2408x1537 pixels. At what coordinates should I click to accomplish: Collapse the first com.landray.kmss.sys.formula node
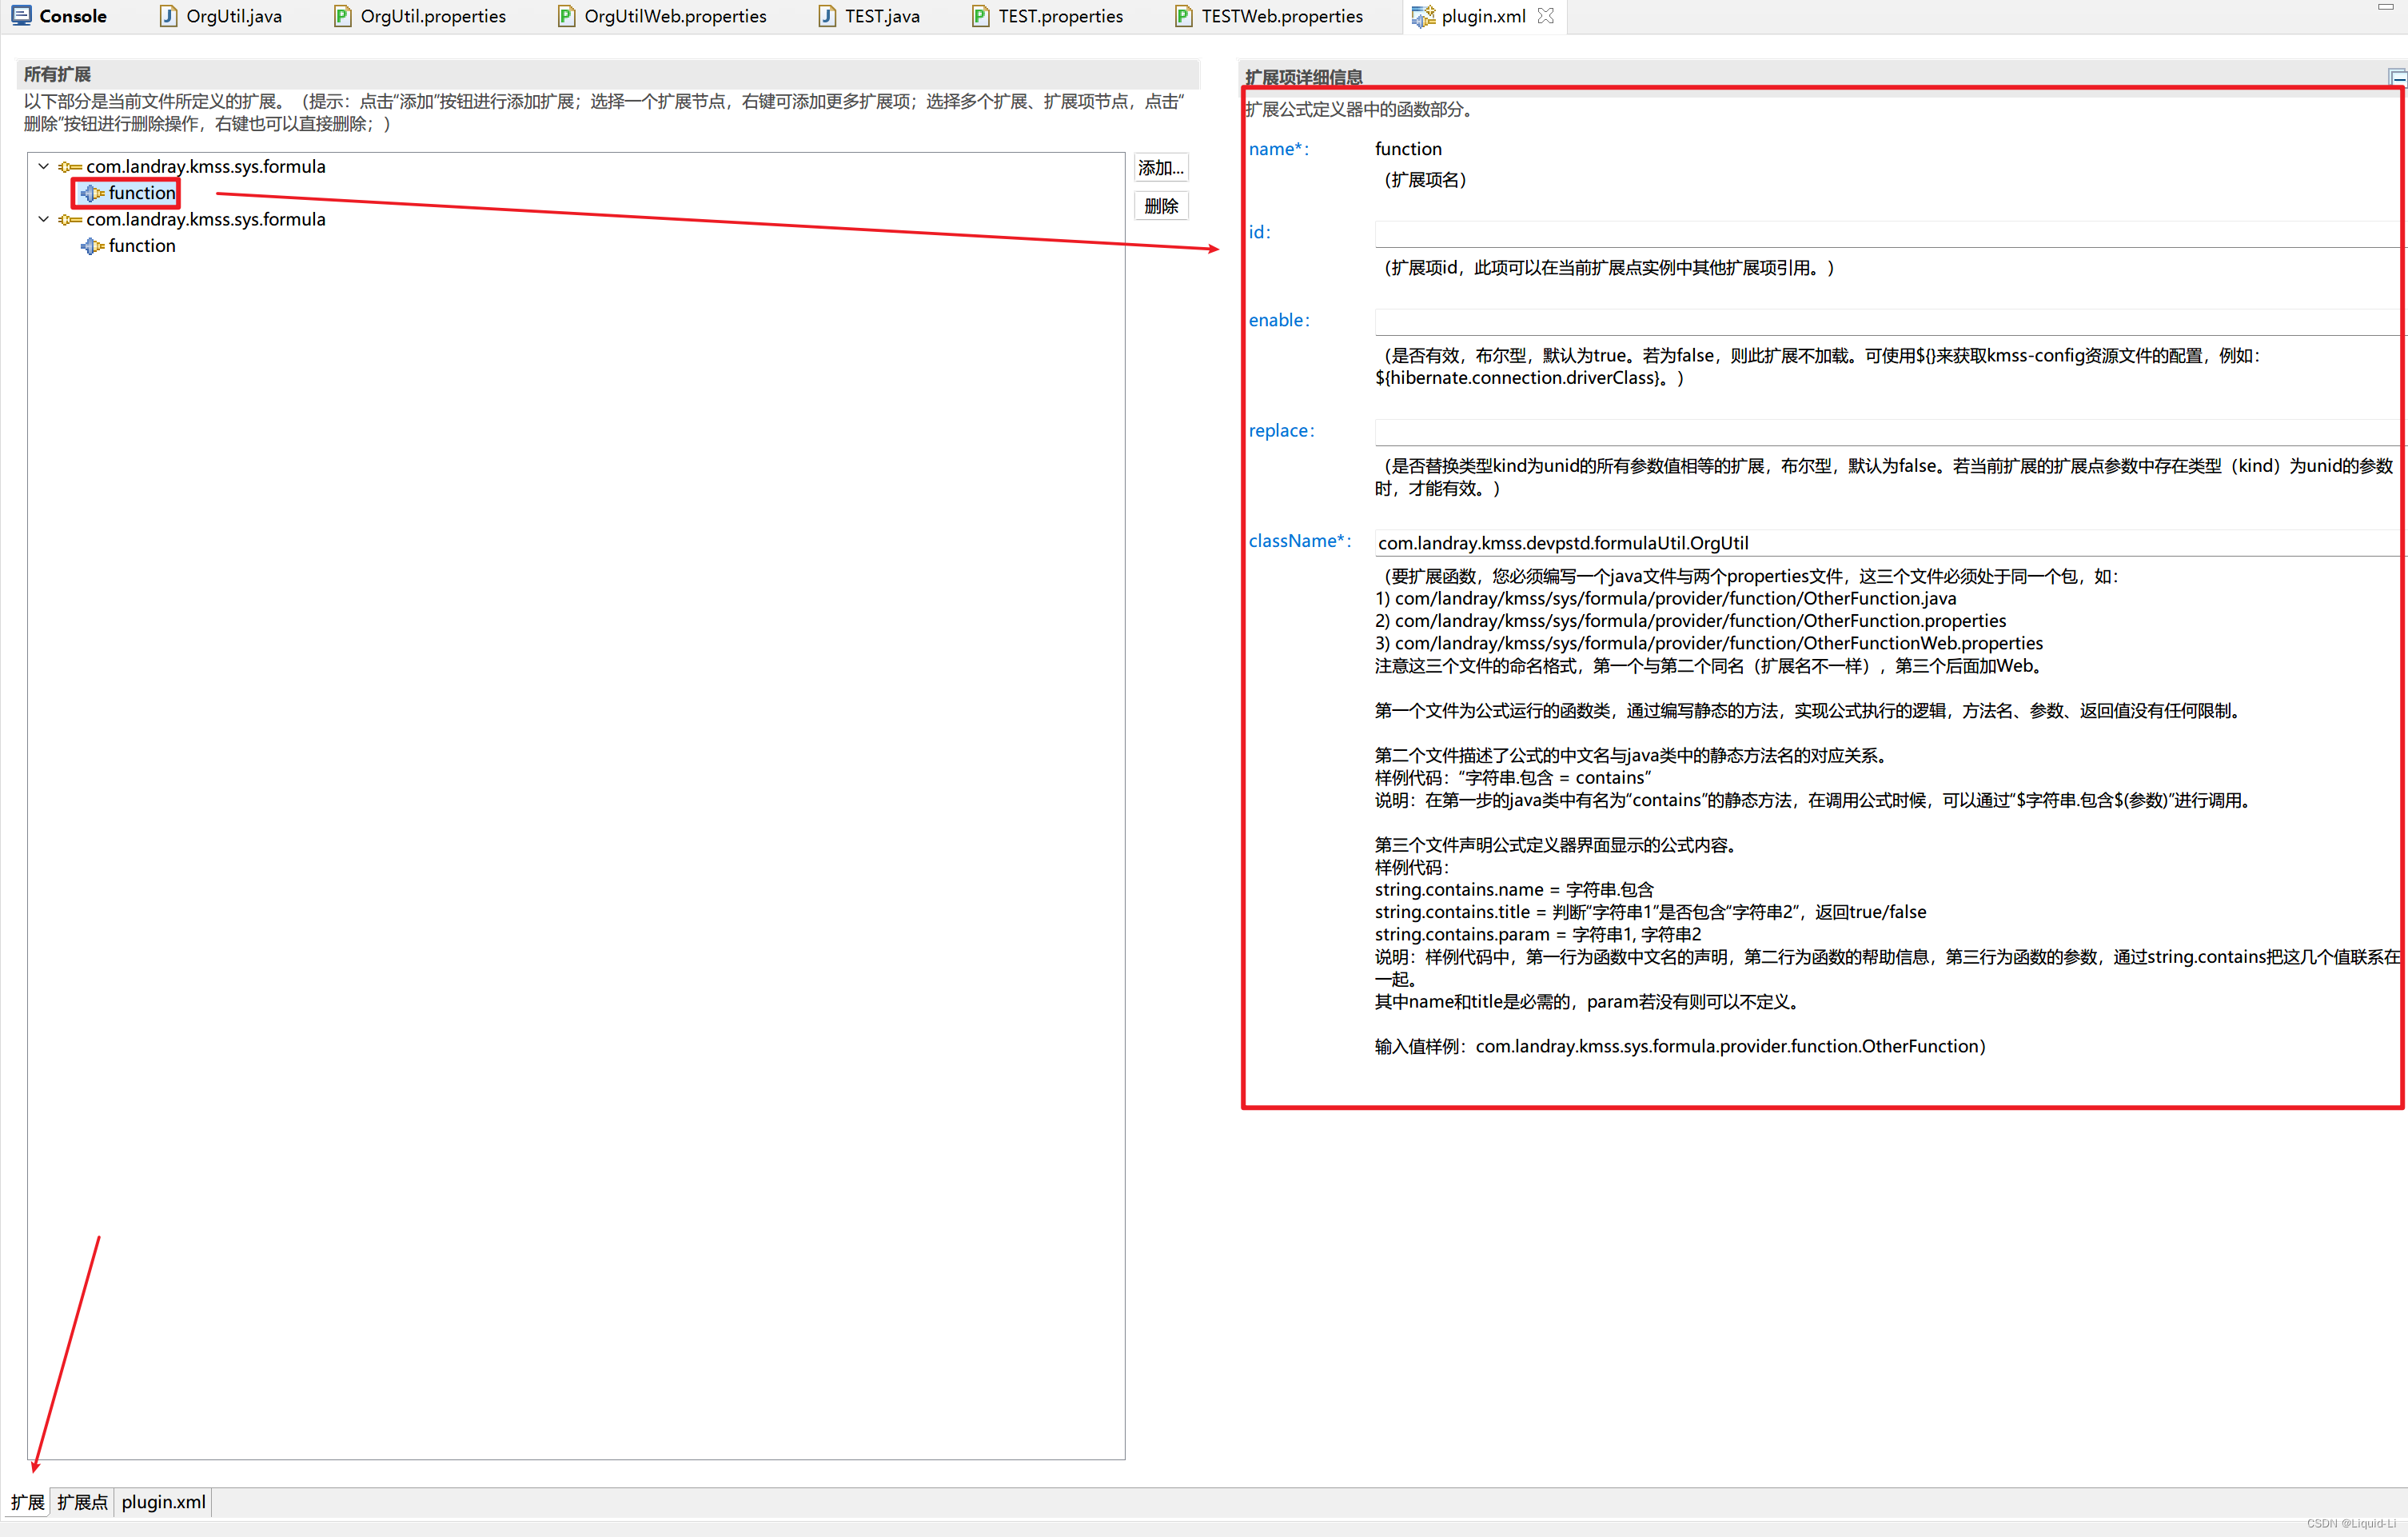[43, 166]
